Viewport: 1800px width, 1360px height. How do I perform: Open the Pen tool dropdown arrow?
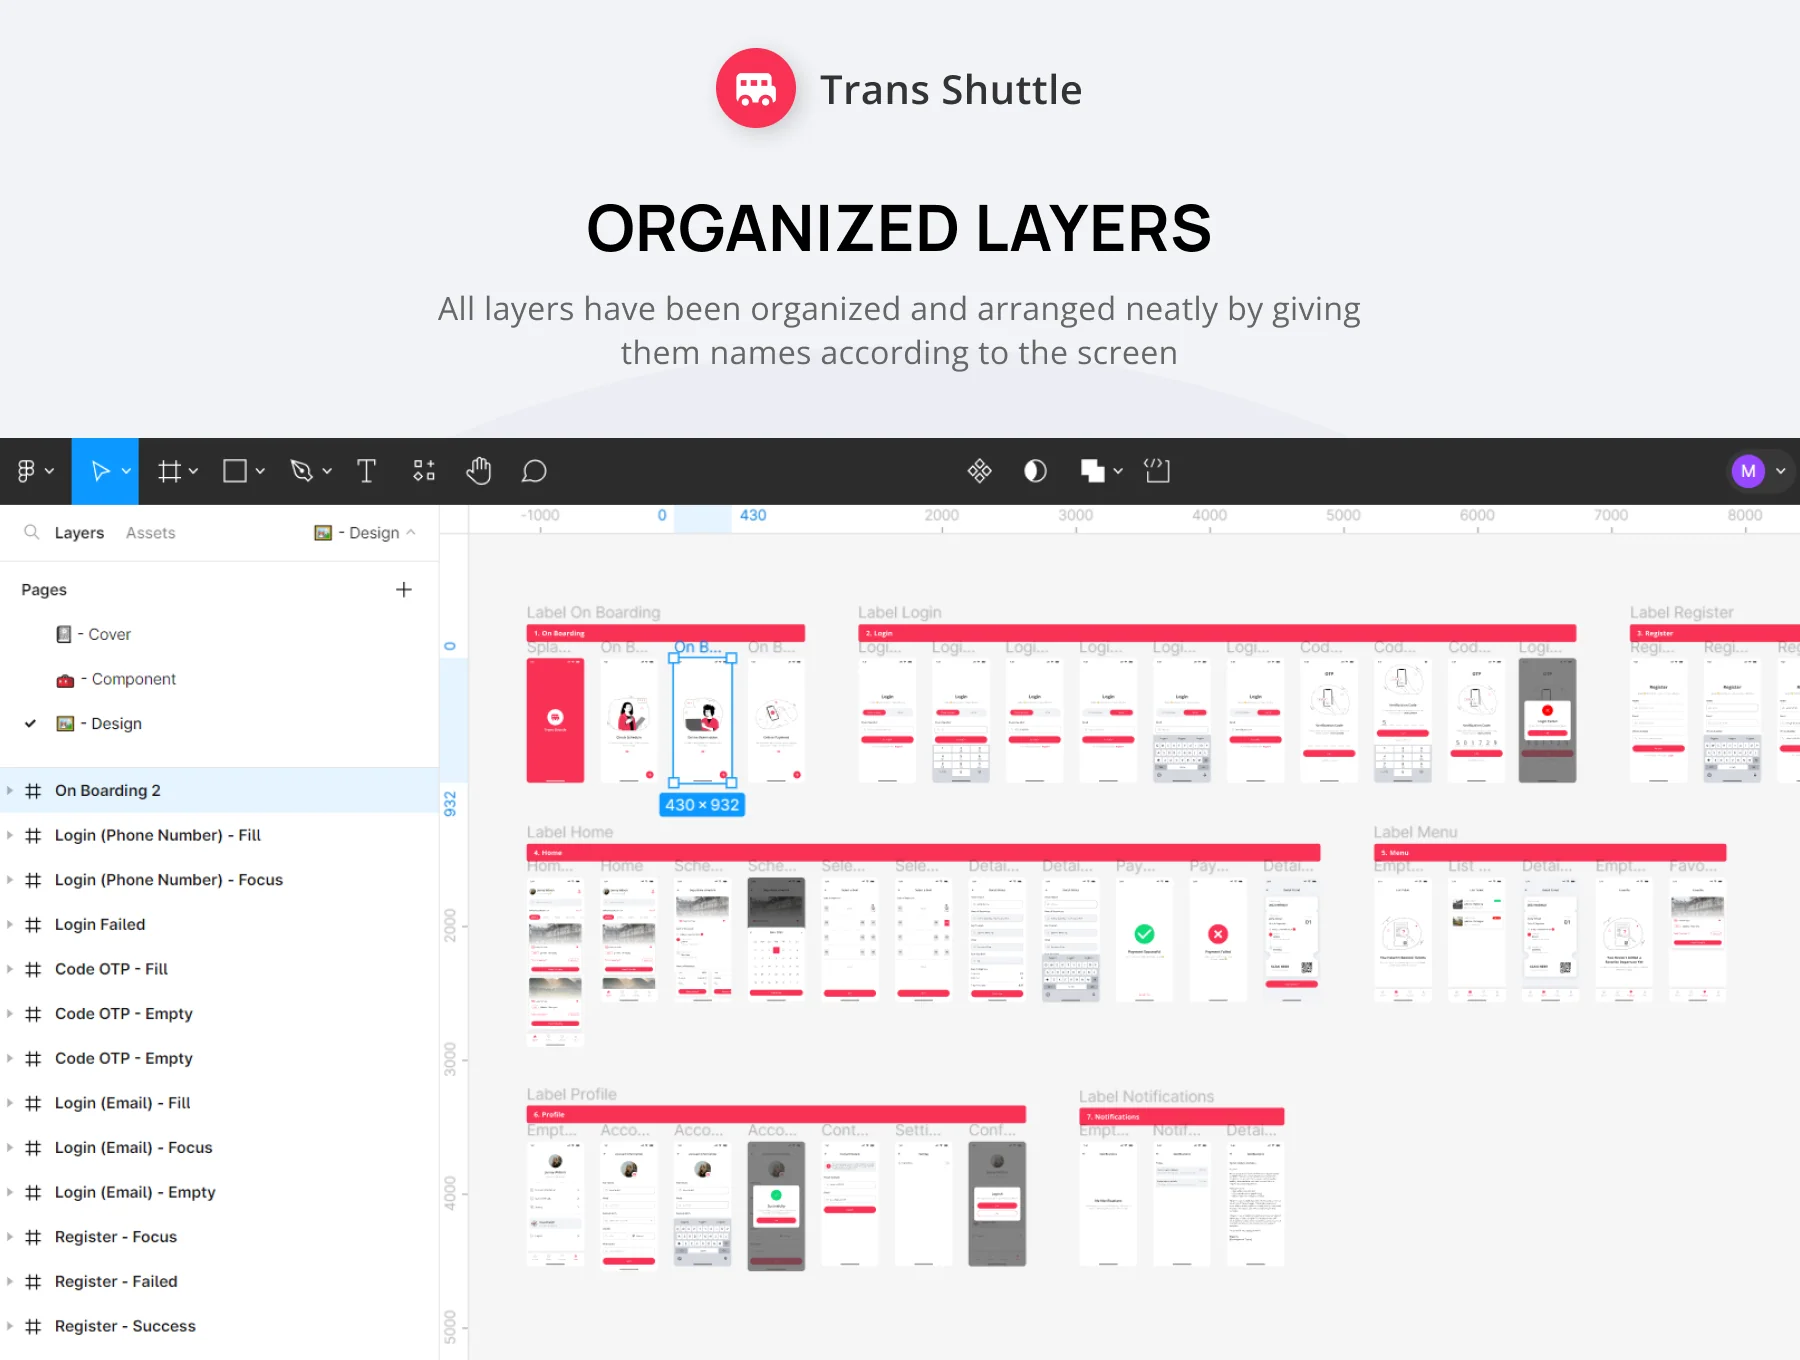327,471
